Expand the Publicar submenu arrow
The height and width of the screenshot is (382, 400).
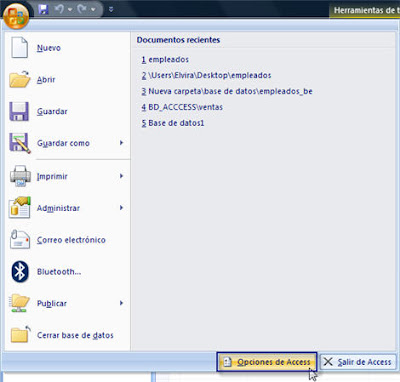pyautogui.click(x=121, y=303)
